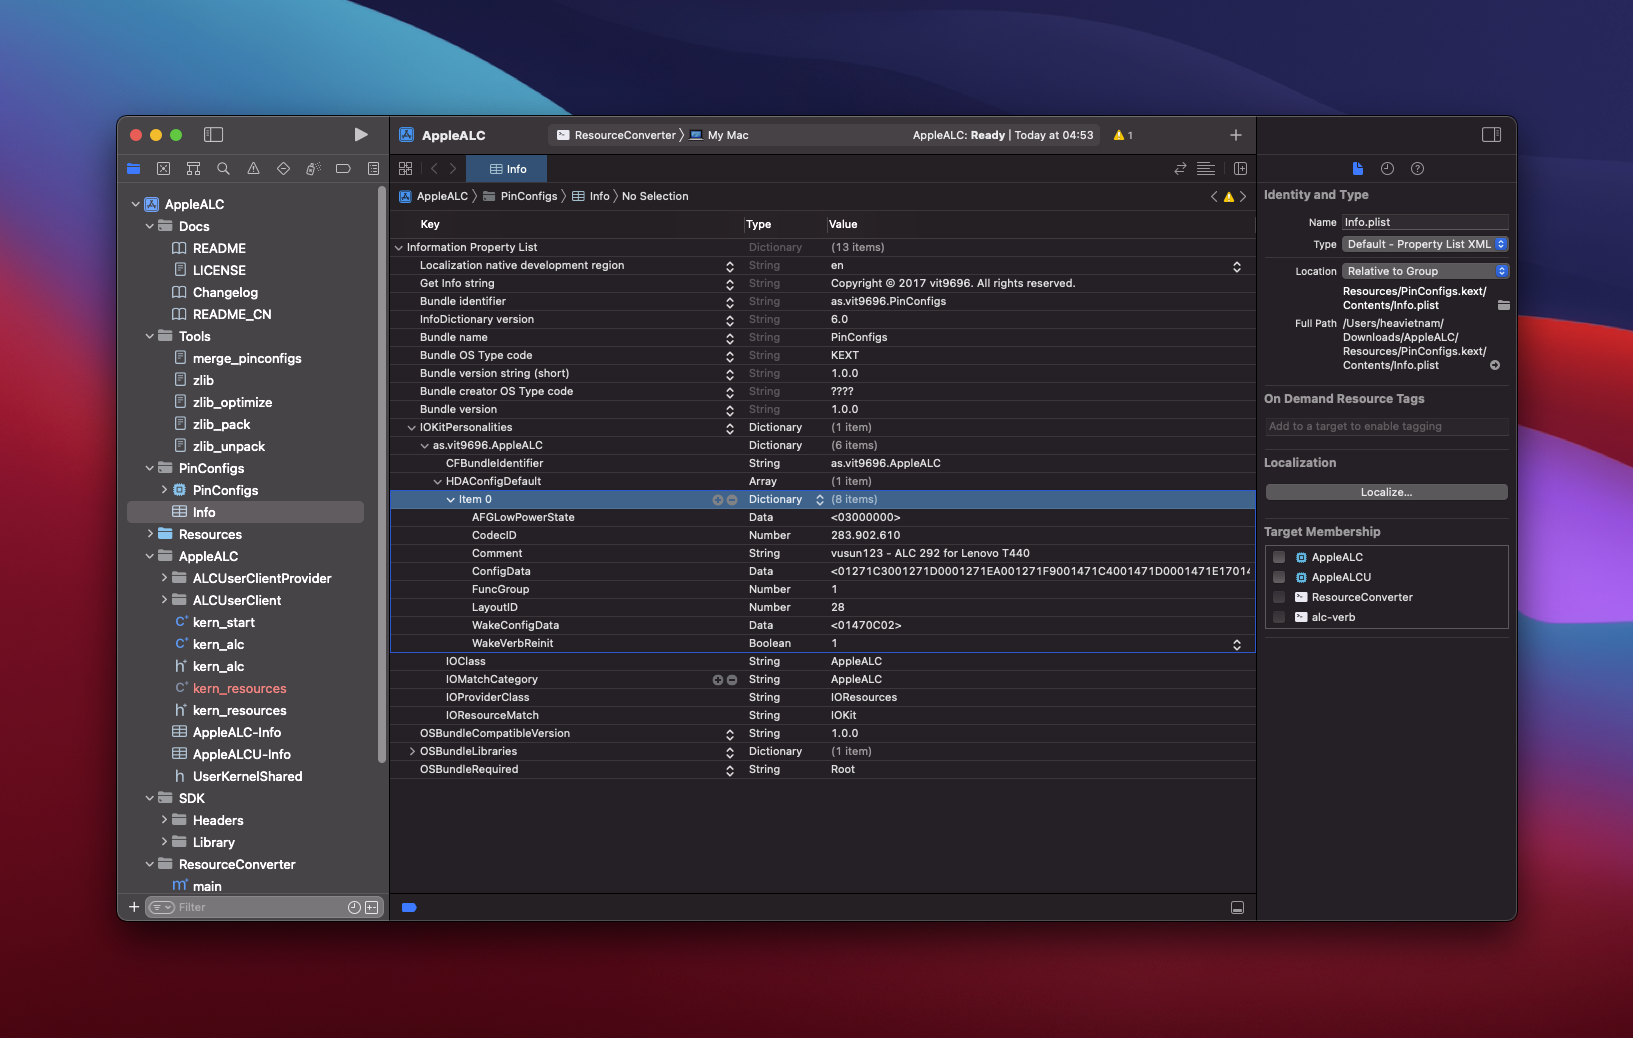This screenshot has width=1633, height=1038.
Task: Open the Issue navigator triangle icon
Action: (x=253, y=169)
